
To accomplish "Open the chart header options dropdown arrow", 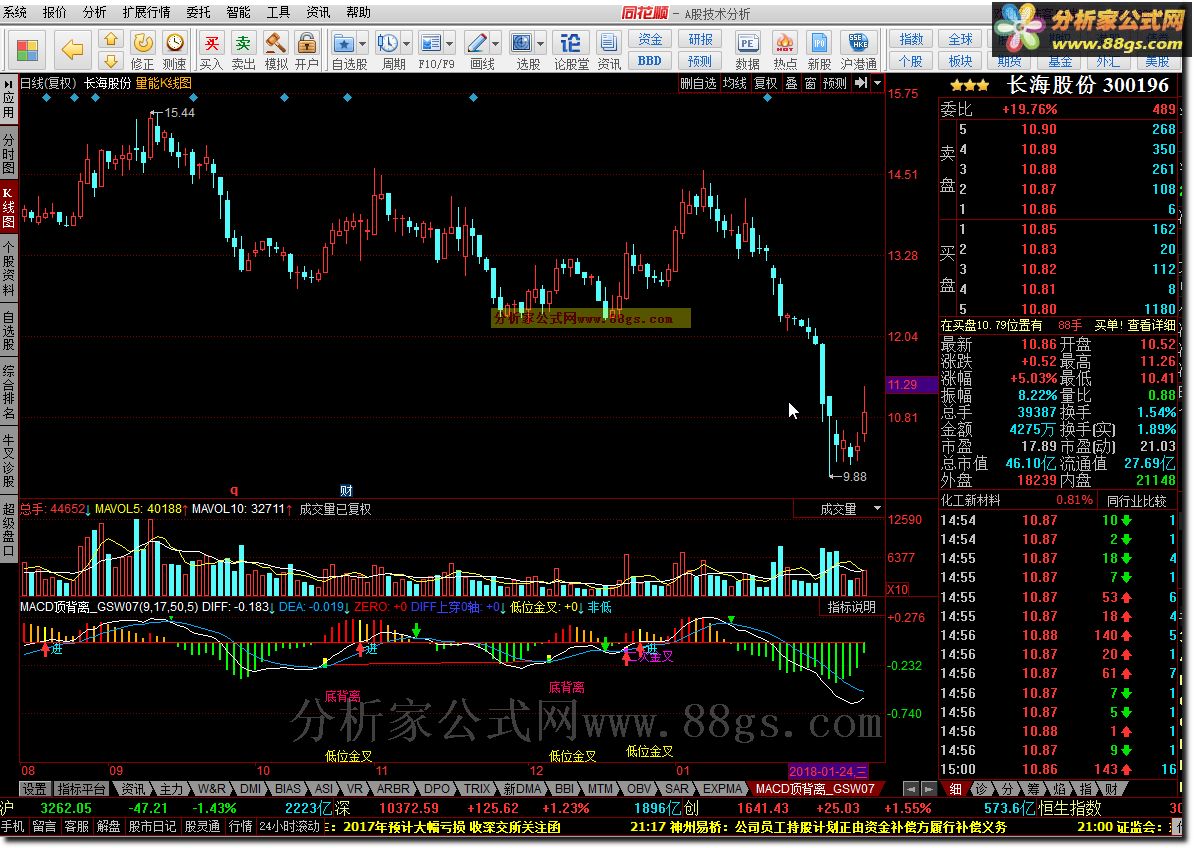I will 877,83.
